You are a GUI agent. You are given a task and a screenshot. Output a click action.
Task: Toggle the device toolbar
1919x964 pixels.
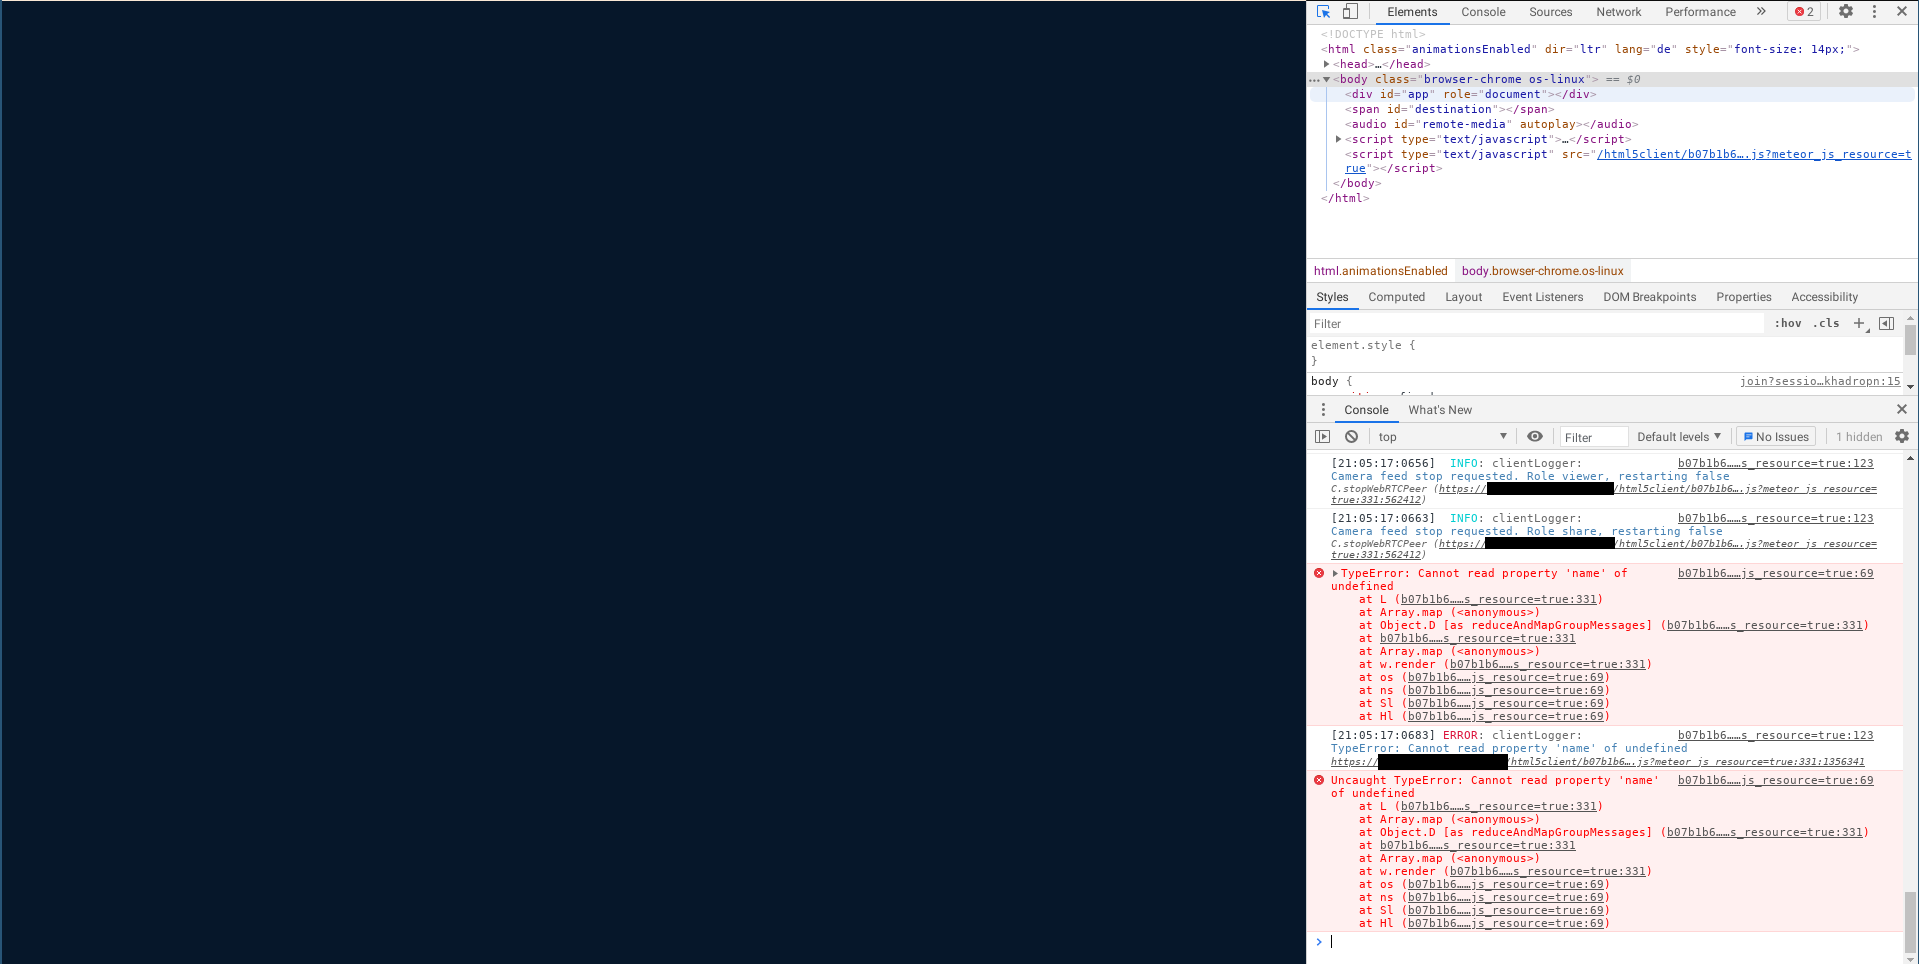[x=1349, y=11]
